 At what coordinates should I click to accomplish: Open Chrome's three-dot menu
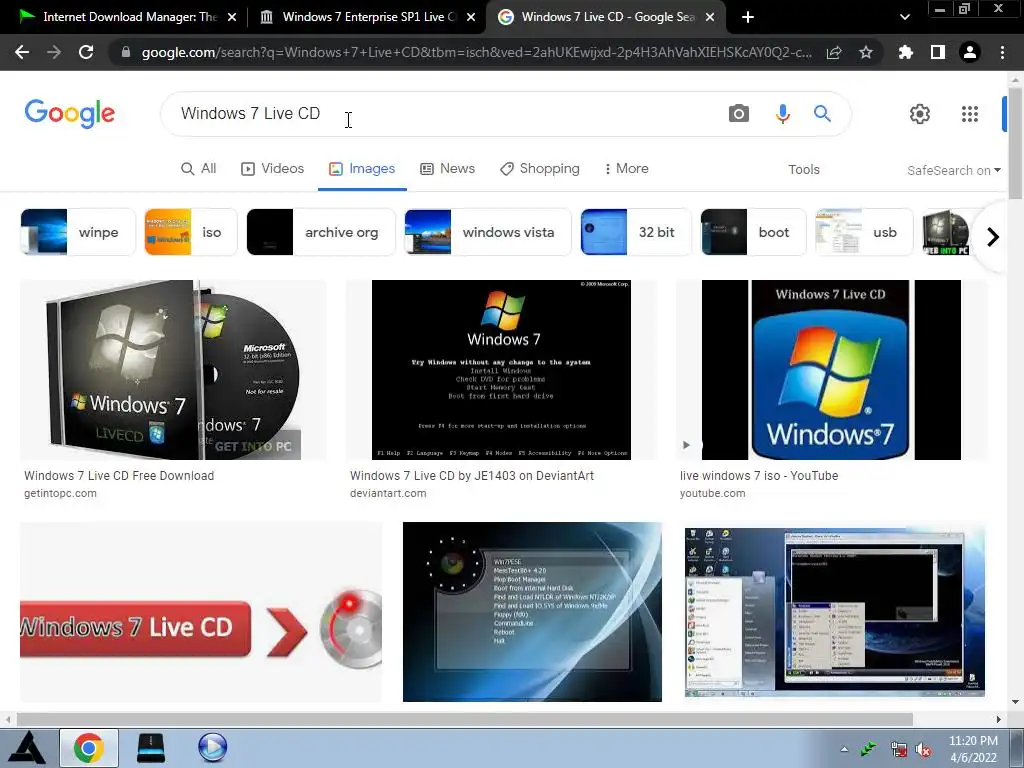coord(1002,52)
